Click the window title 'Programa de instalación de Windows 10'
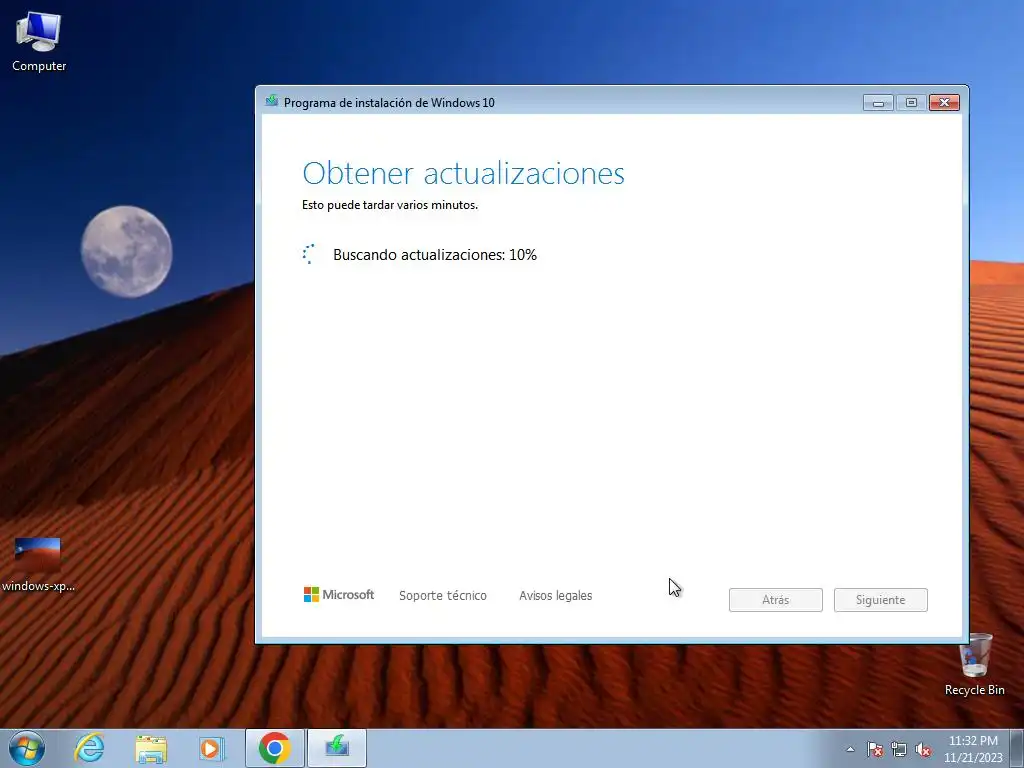The width and height of the screenshot is (1024, 768). tap(389, 103)
